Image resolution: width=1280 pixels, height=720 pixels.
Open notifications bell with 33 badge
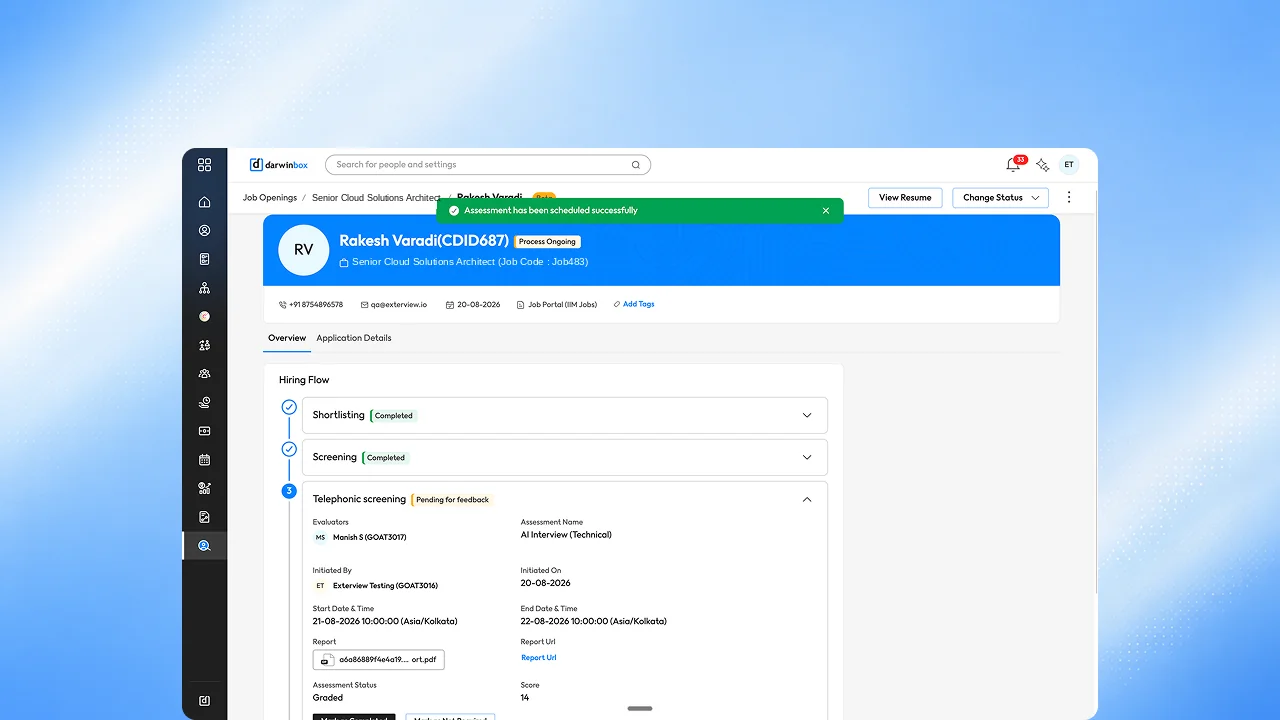(1014, 165)
